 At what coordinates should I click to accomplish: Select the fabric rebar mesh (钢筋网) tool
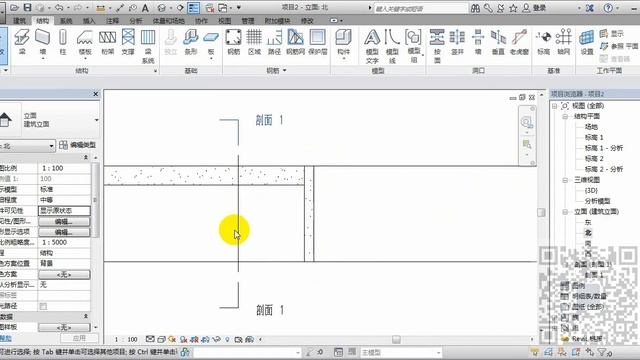coord(296,42)
